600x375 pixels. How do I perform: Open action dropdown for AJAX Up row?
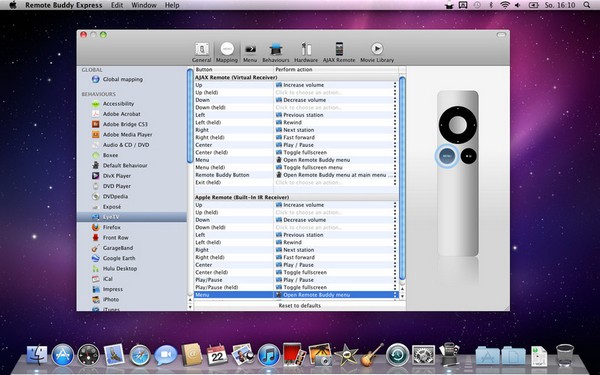pos(395,85)
